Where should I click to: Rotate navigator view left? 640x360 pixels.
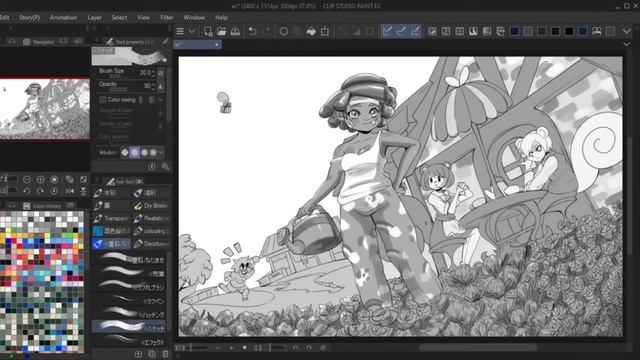(27, 191)
